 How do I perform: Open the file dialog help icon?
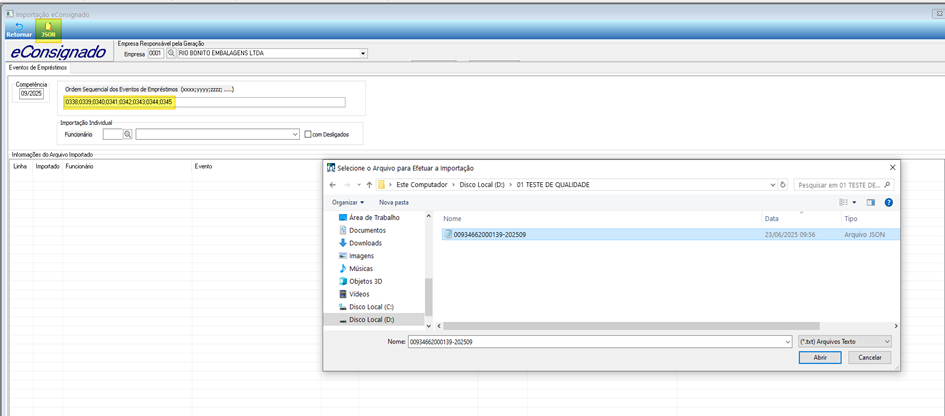tap(888, 203)
